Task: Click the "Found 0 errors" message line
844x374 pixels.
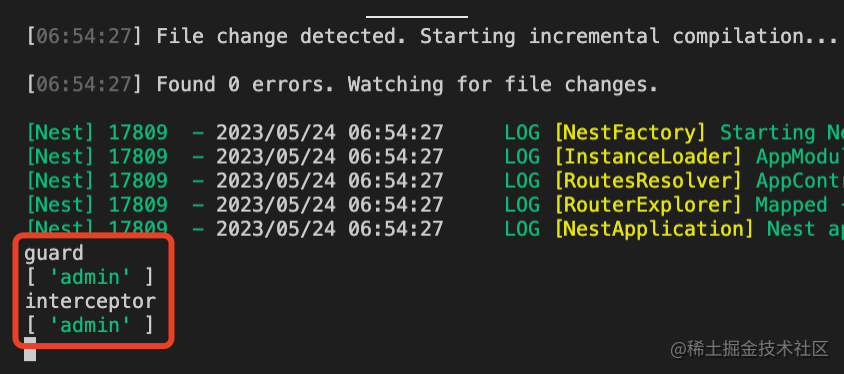Action: point(342,84)
